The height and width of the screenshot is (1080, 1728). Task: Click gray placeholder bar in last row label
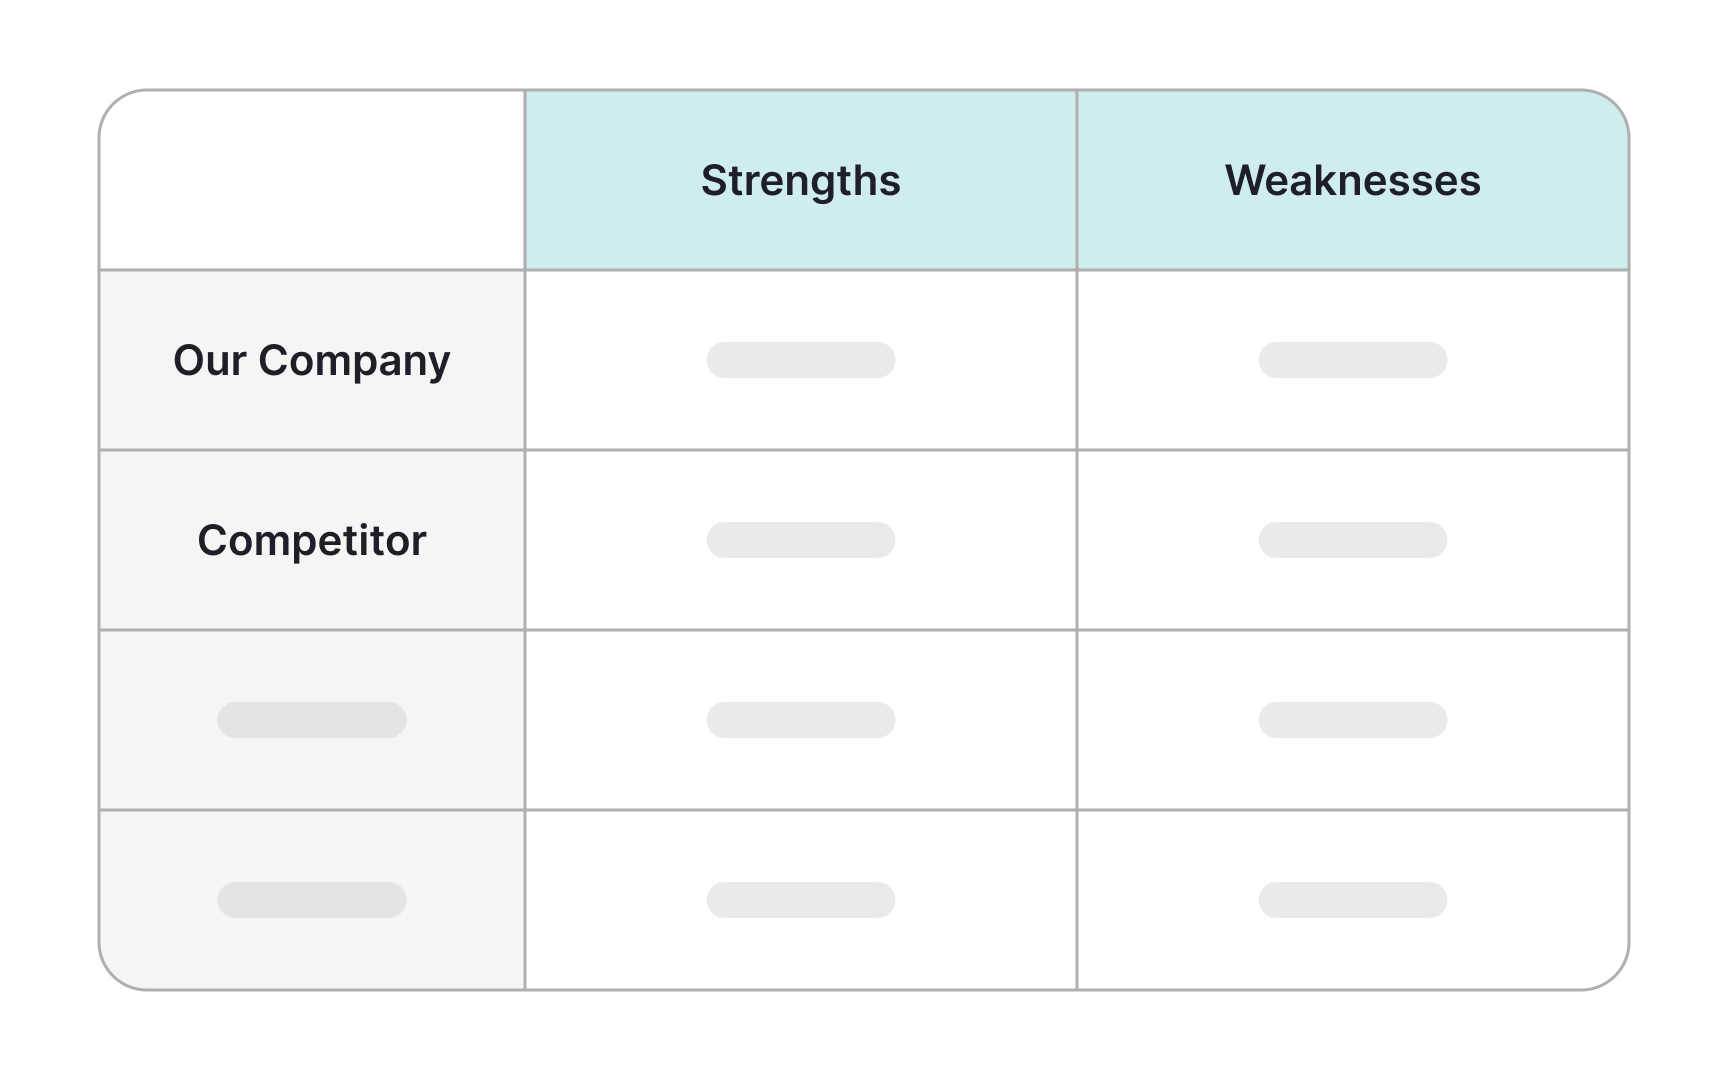[x=312, y=900]
